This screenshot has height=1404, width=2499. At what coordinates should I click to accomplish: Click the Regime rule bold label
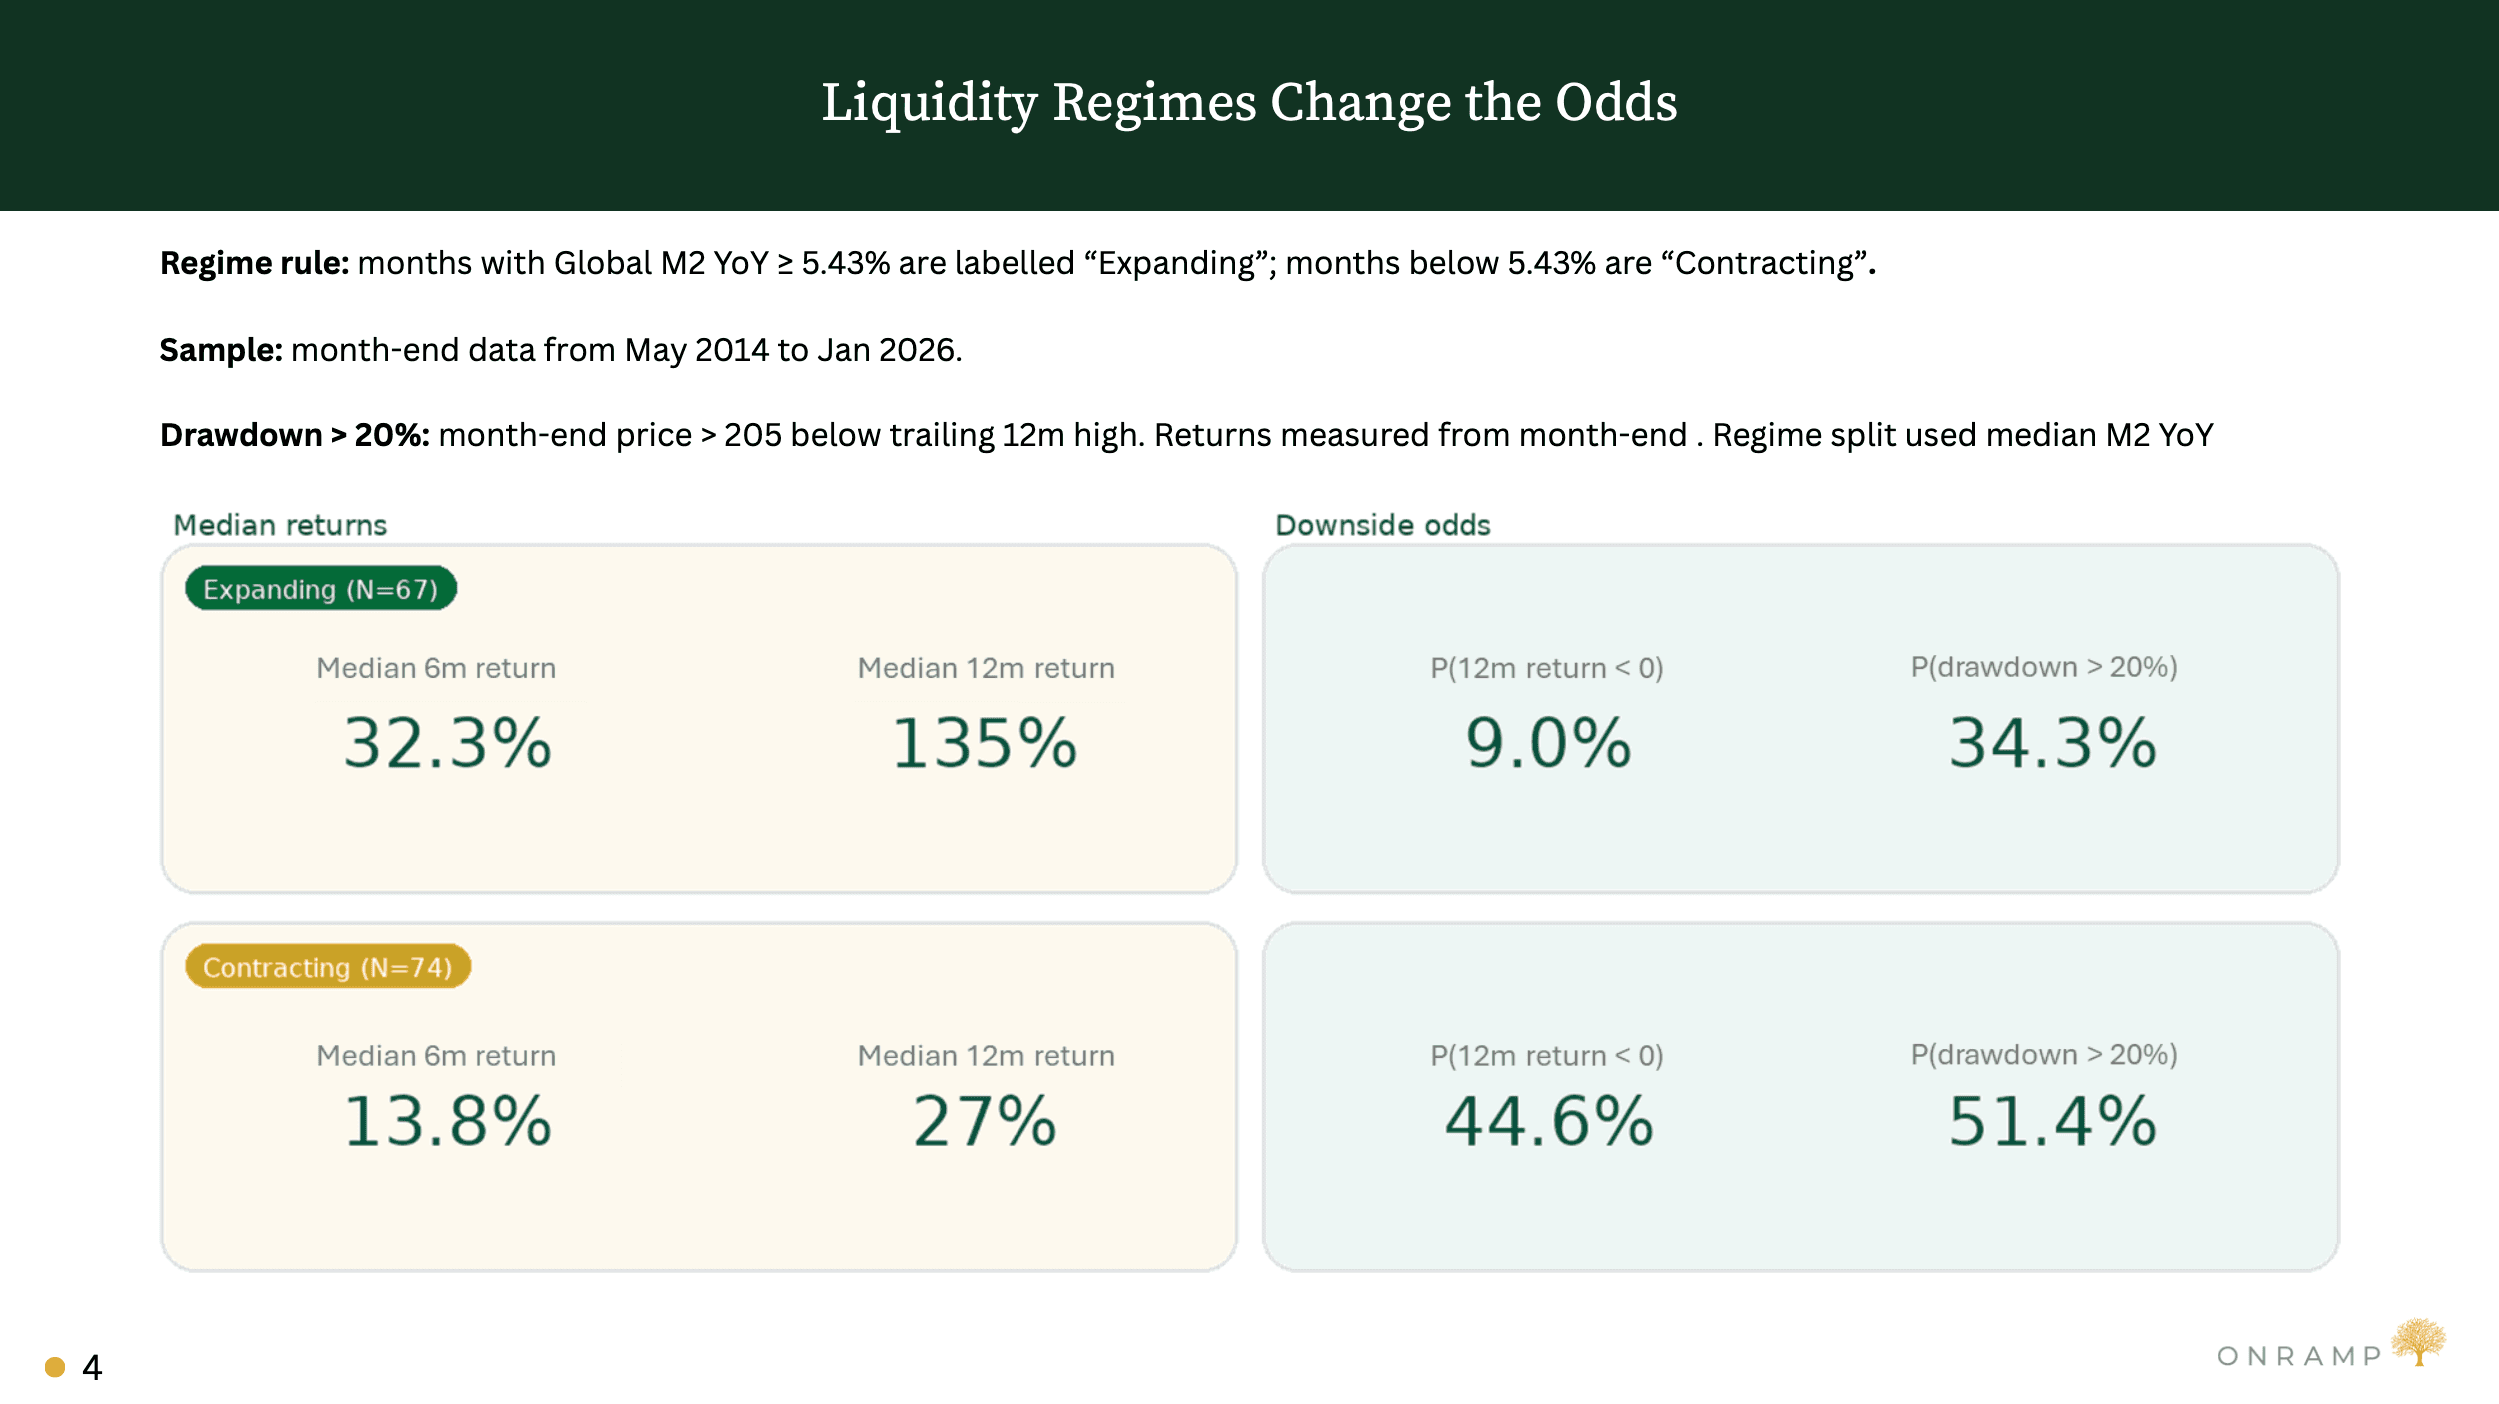(255, 264)
